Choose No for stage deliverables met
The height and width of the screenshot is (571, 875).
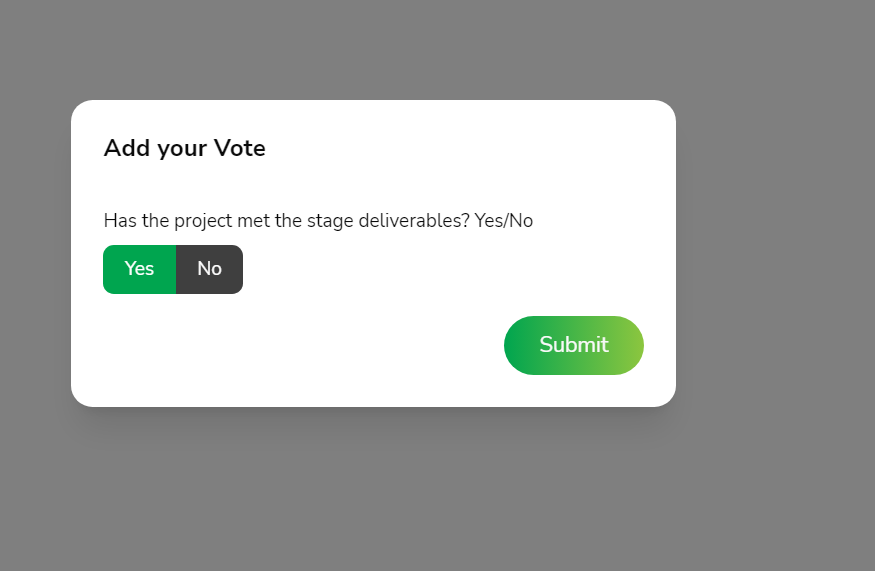[209, 269]
